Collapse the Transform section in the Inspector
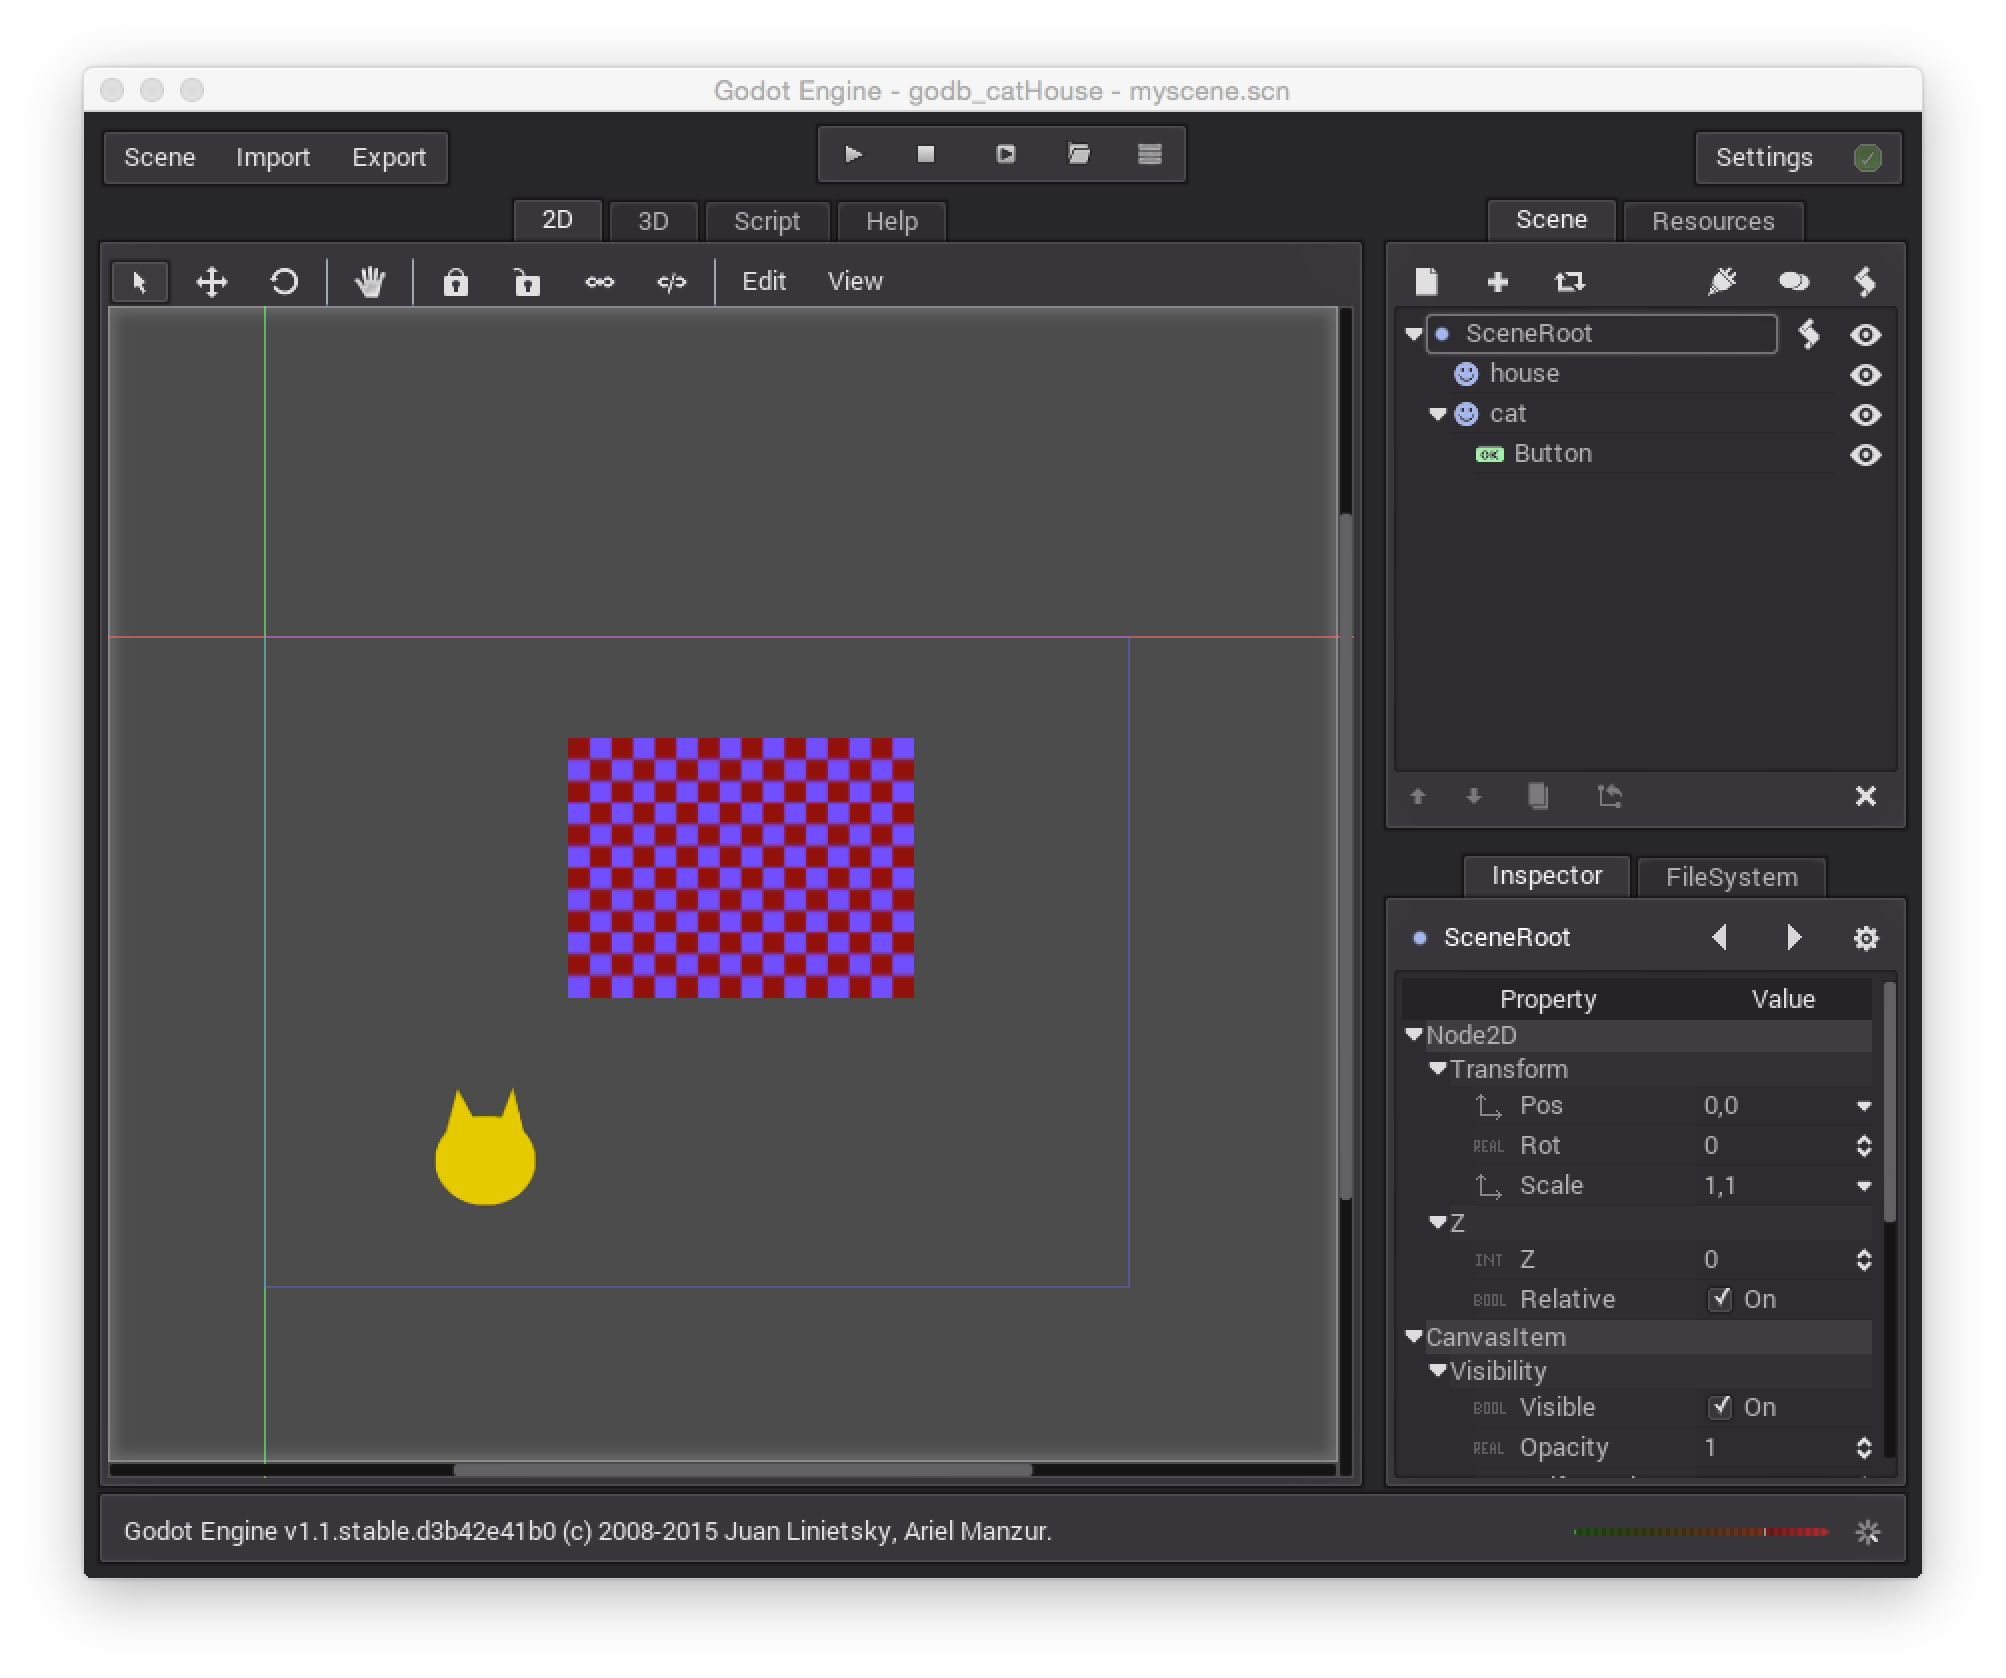 [x=1437, y=1068]
